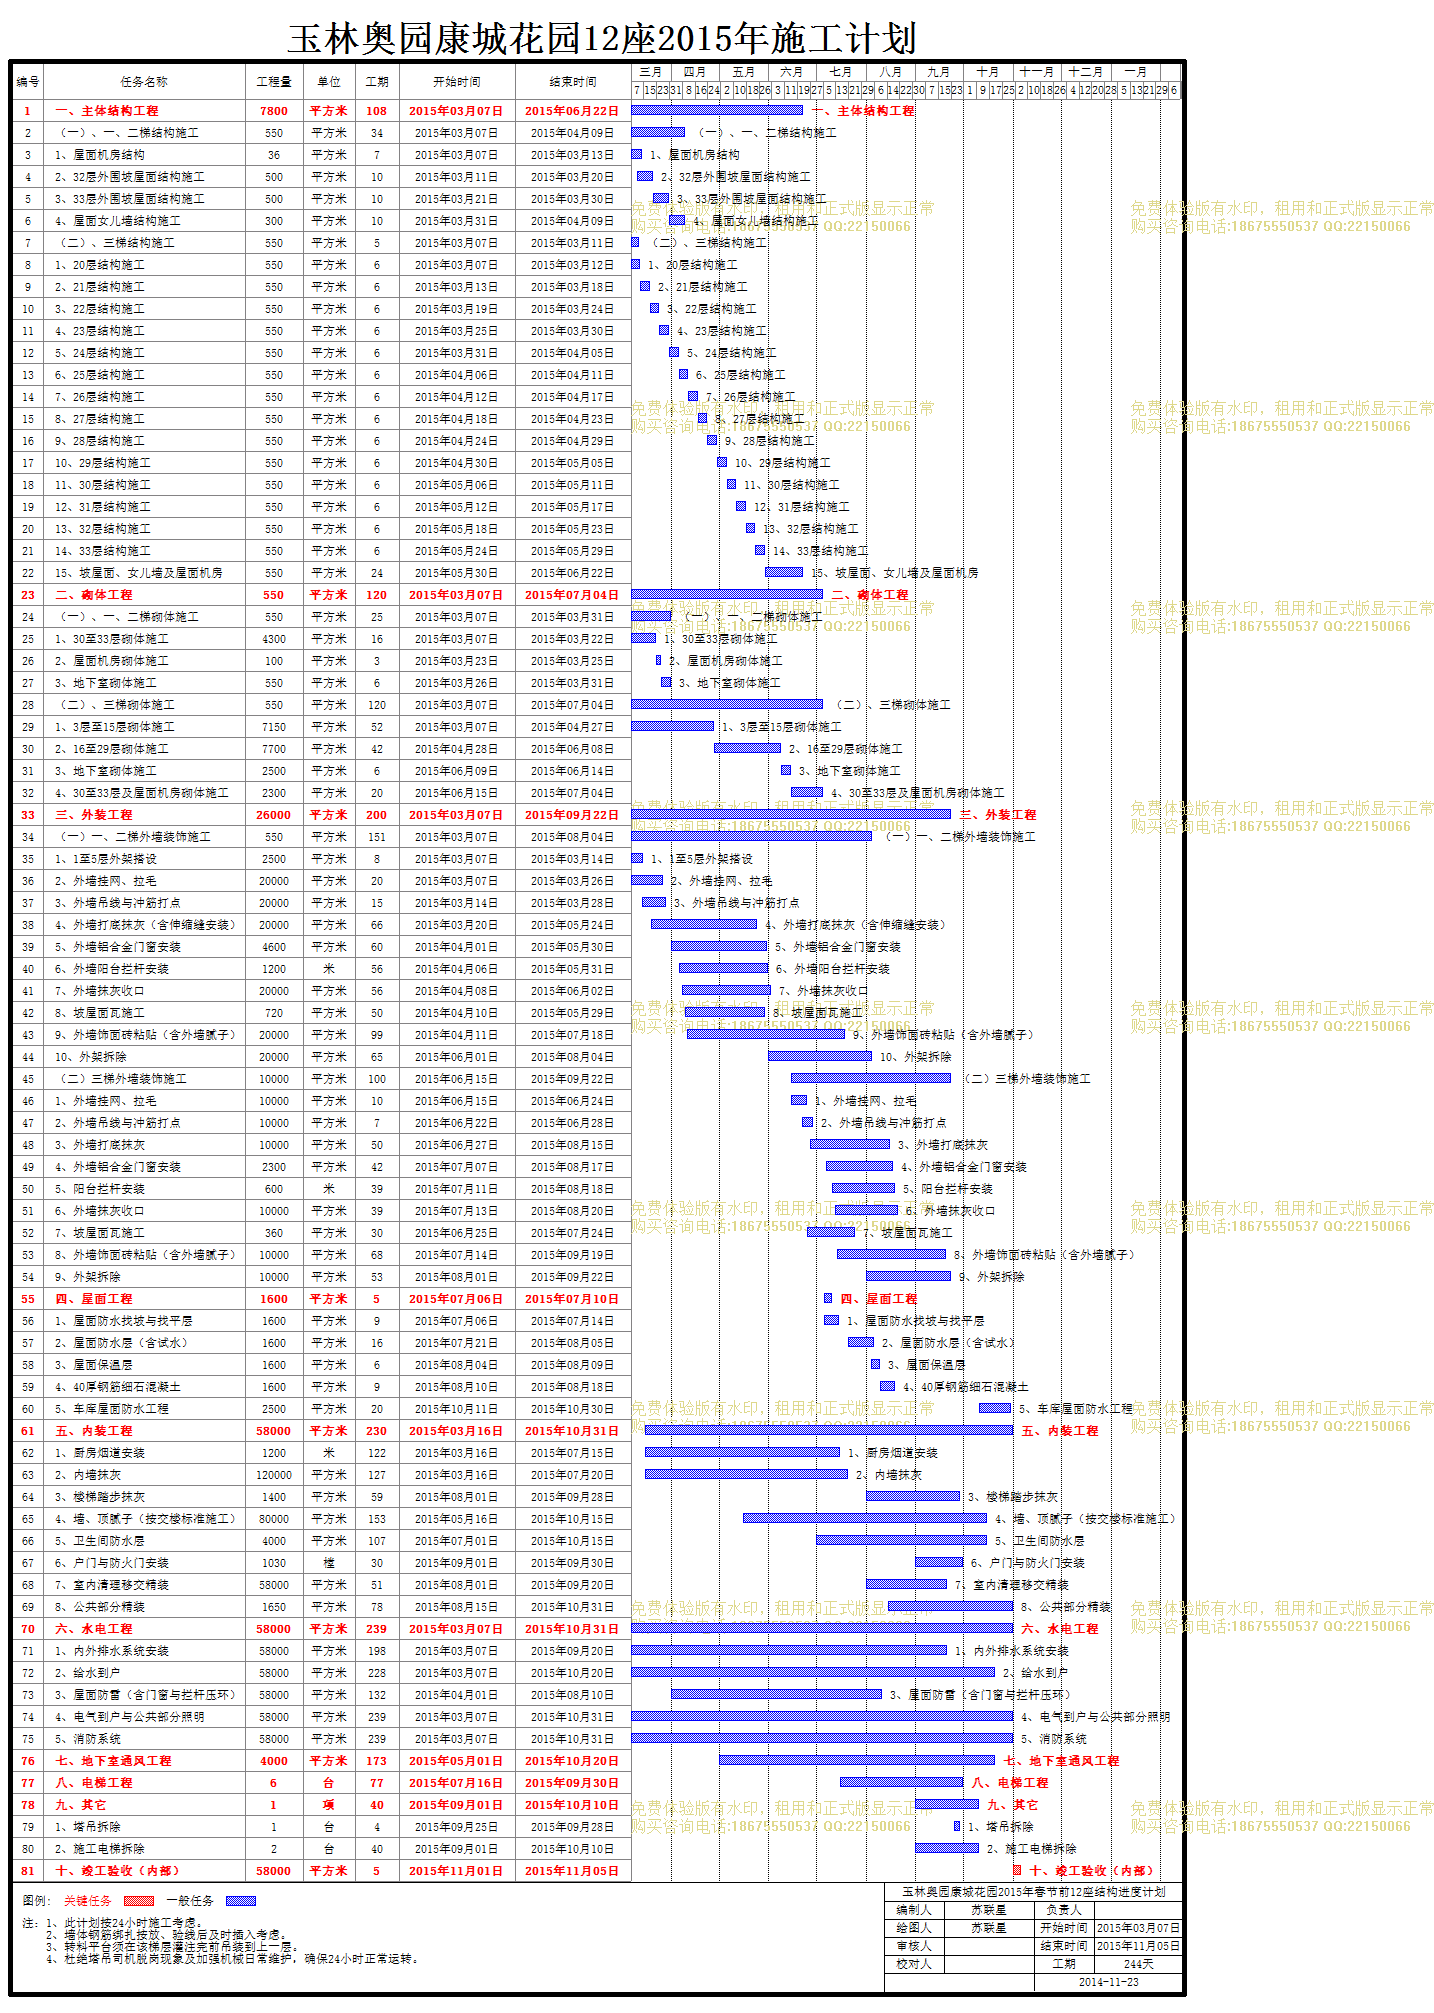Viewport: 1434px width, 2013px height.
Task: Select task name 七、地下室通风工程 in row 76
Action: [113, 1761]
